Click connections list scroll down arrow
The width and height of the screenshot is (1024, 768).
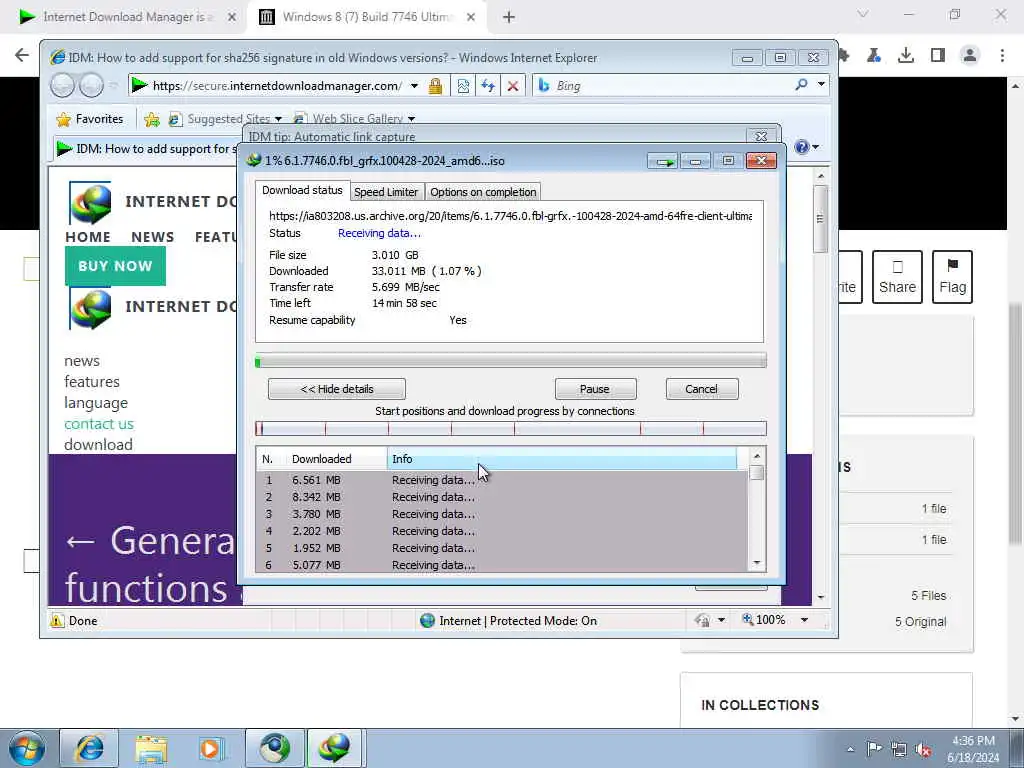tap(757, 563)
